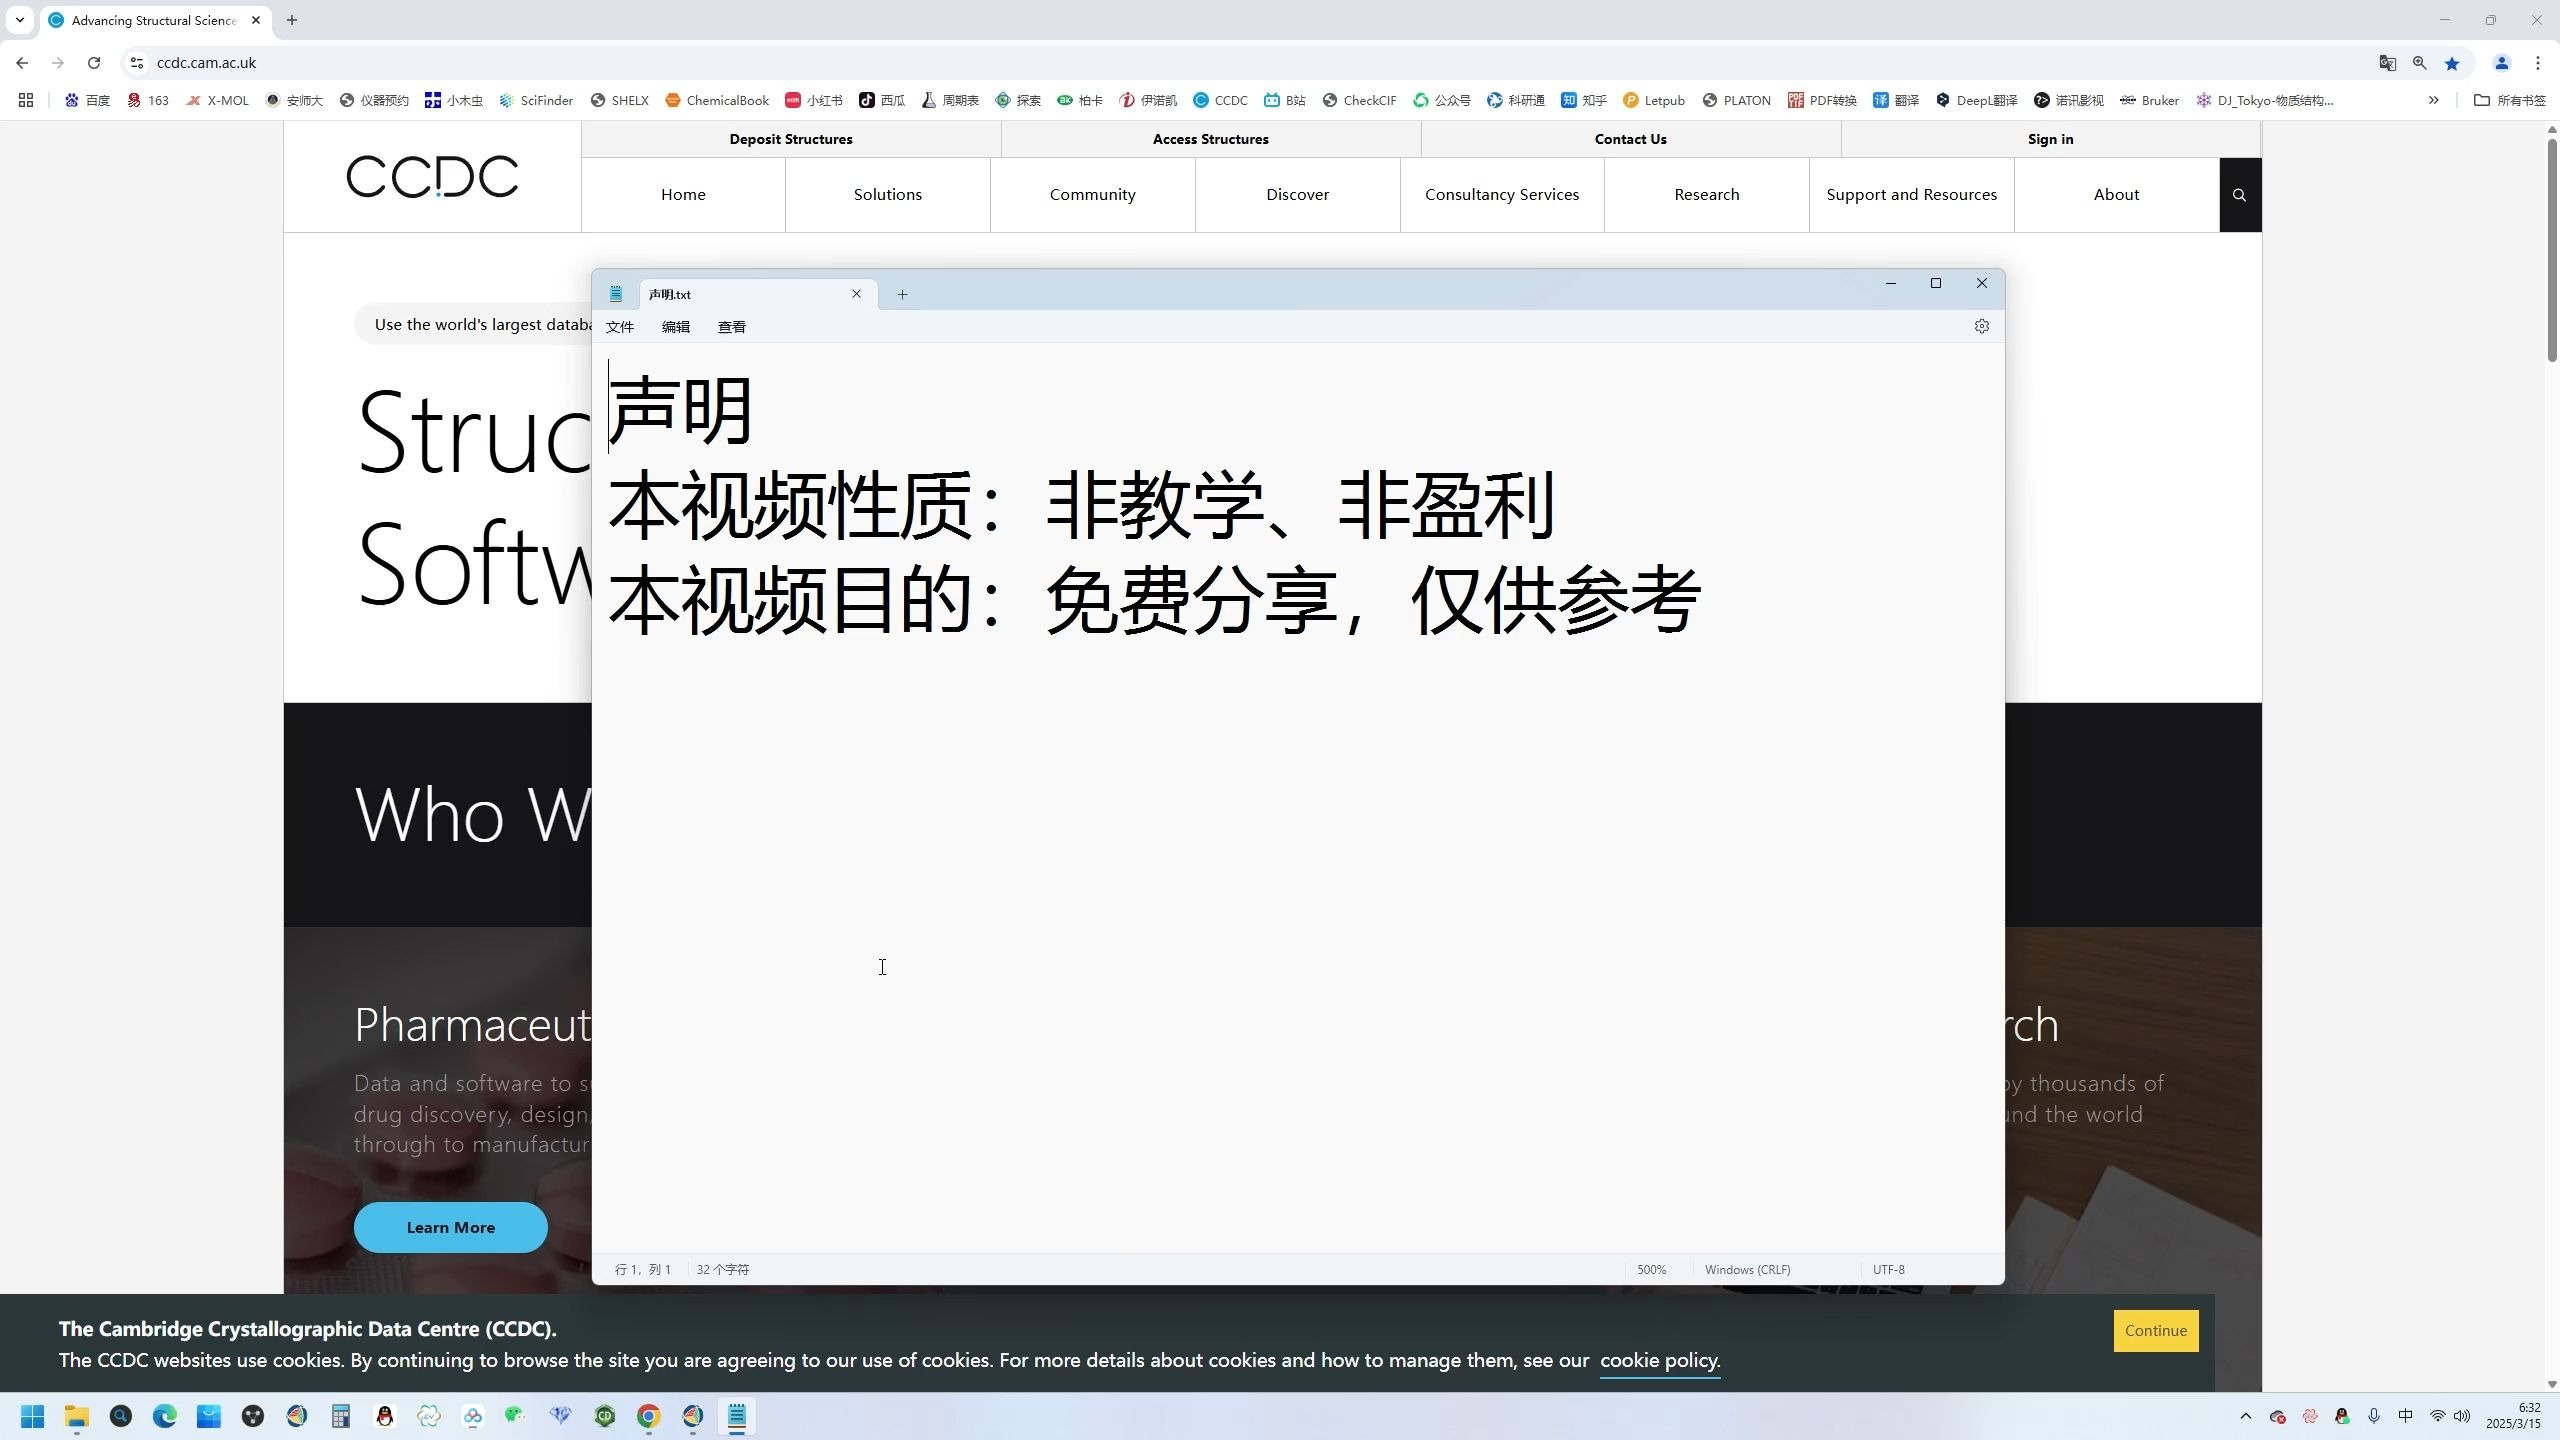Click the 32 个字符 character count in status bar
This screenshot has height=1440, width=2560.
(723, 1270)
